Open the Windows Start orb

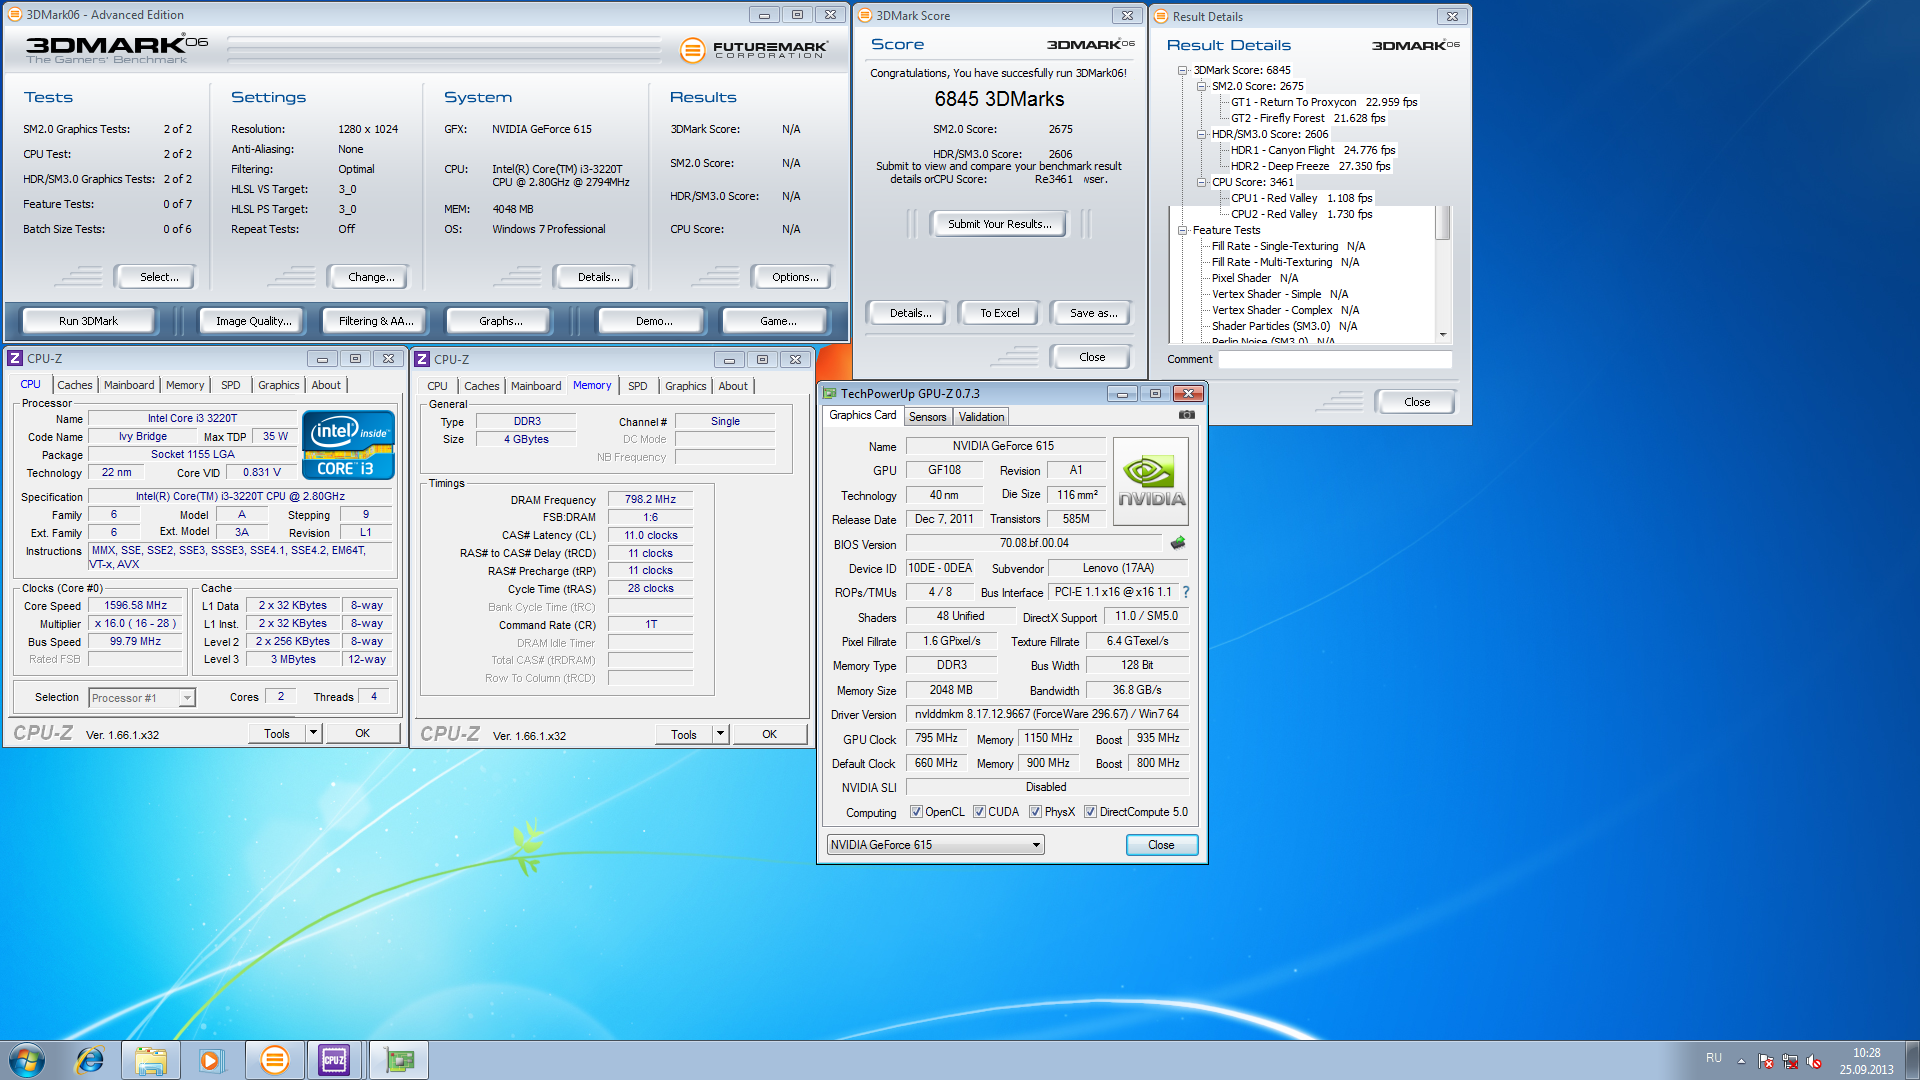click(x=27, y=1060)
